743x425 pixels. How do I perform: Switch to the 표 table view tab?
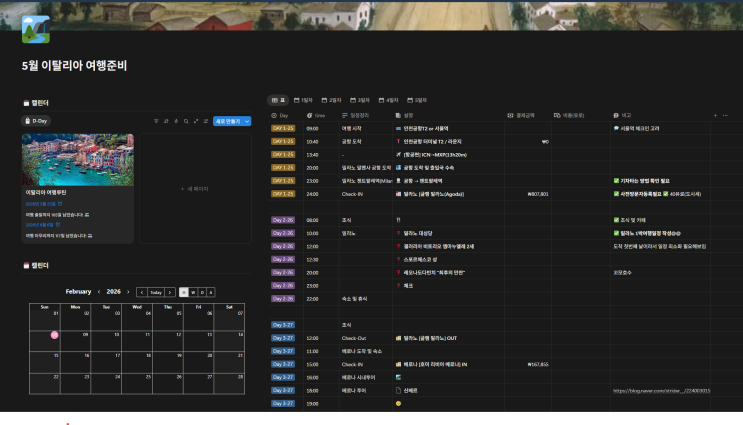(279, 100)
